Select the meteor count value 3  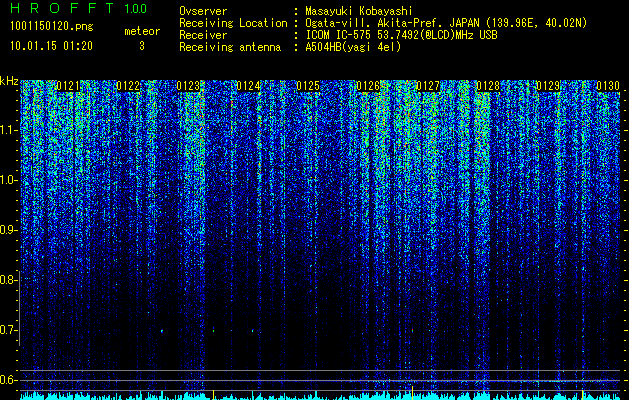(x=142, y=46)
